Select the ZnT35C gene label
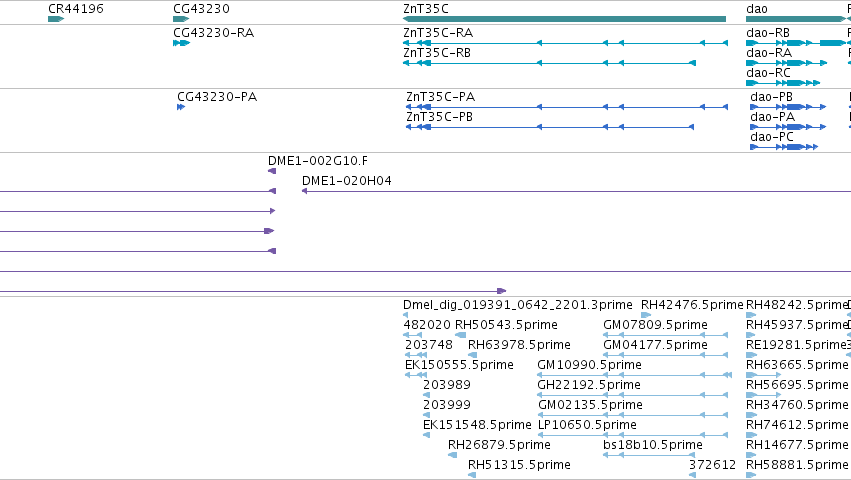The height and width of the screenshot is (480, 851). (x=426, y=9)
